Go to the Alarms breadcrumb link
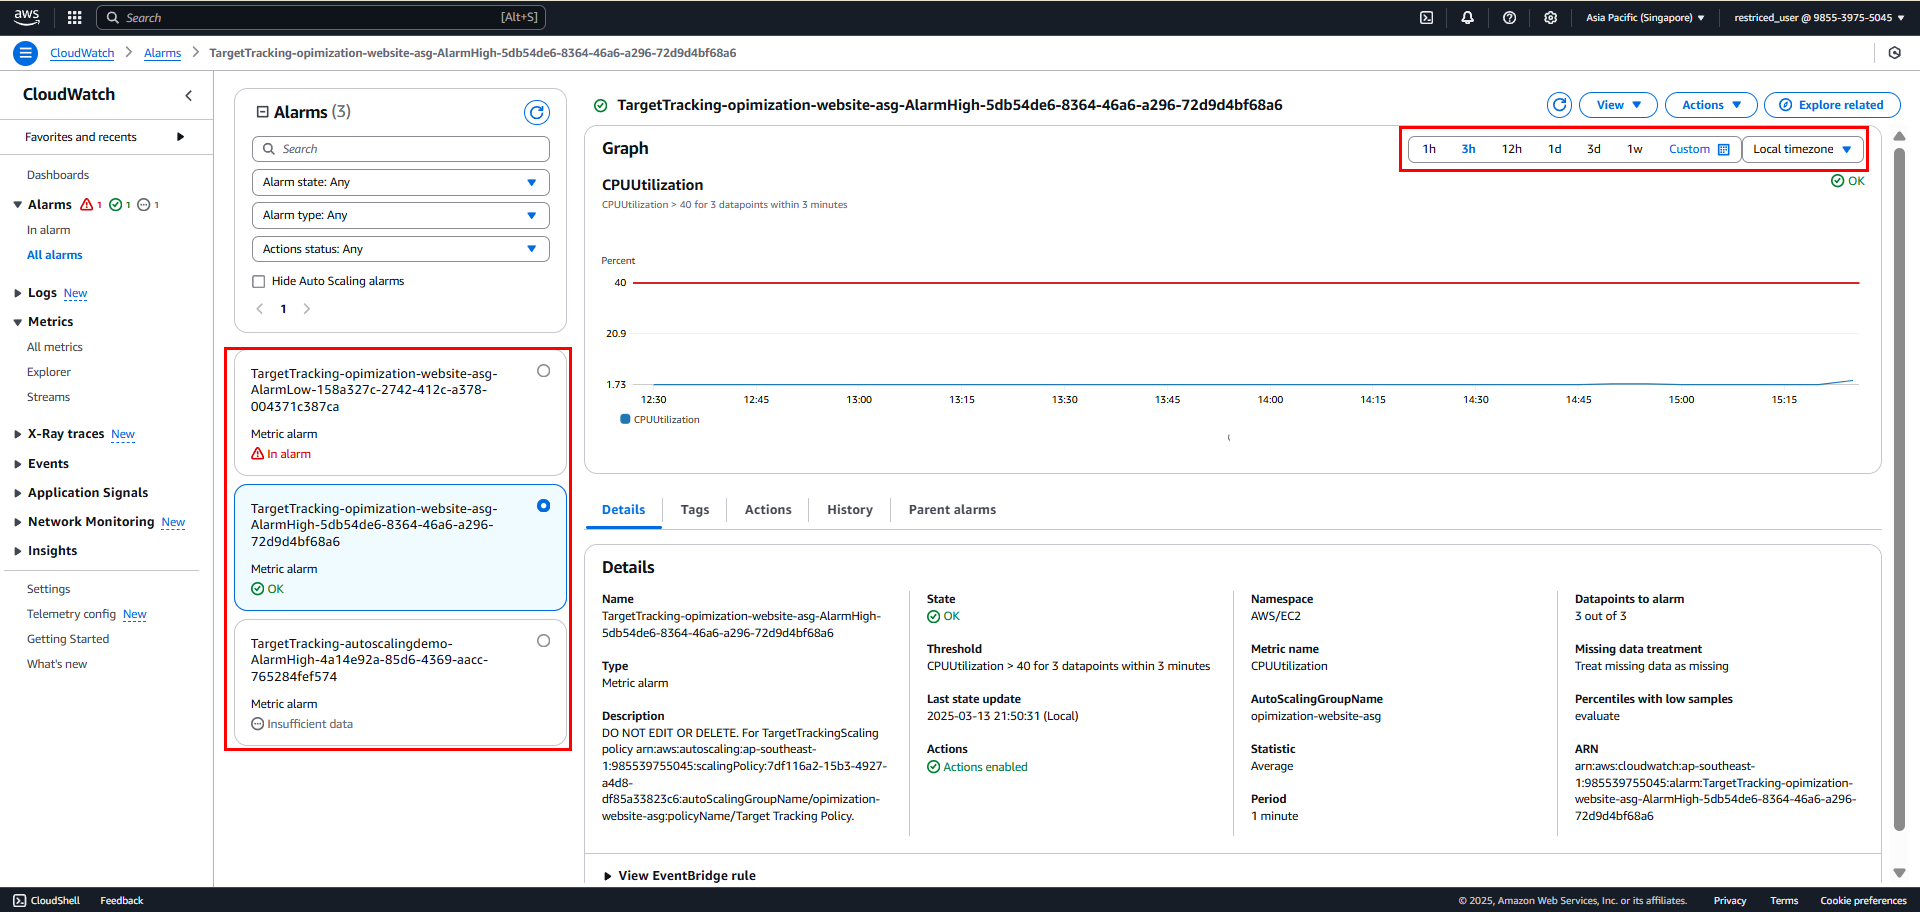 pyautogui.click(x=162, y=53)
